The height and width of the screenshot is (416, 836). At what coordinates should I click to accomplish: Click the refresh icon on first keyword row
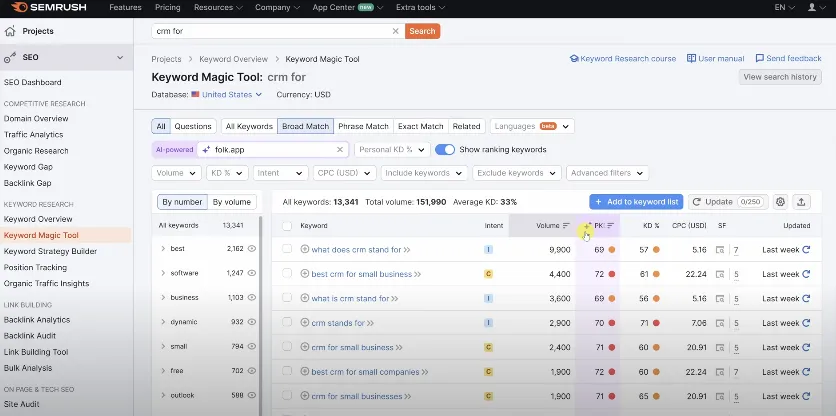[x=806, y=250]
